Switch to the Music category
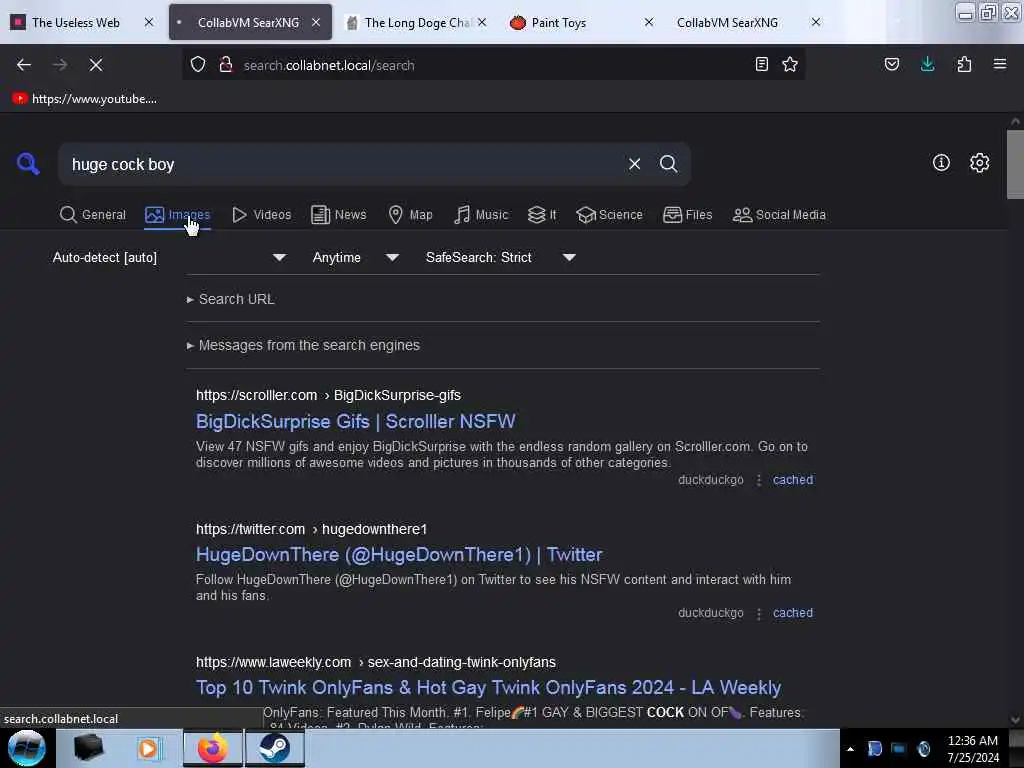The height and width of the screenshot is (768, 1024). tap(481, 215)
